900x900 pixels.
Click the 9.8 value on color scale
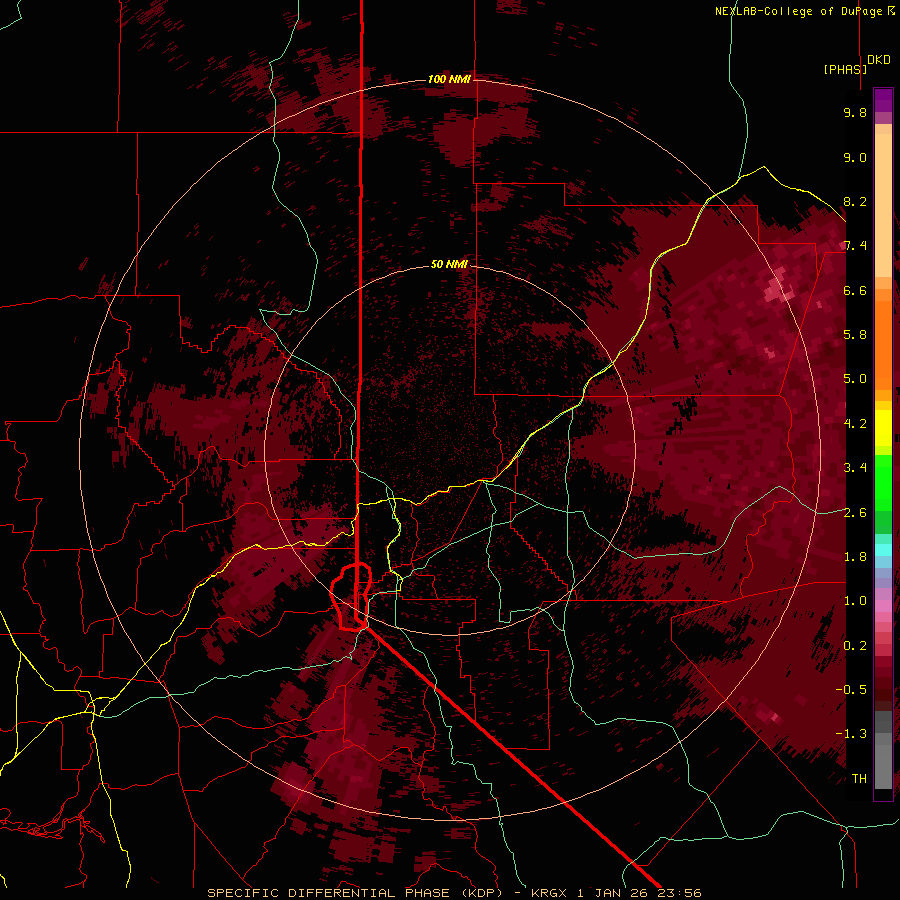(855, 112)
